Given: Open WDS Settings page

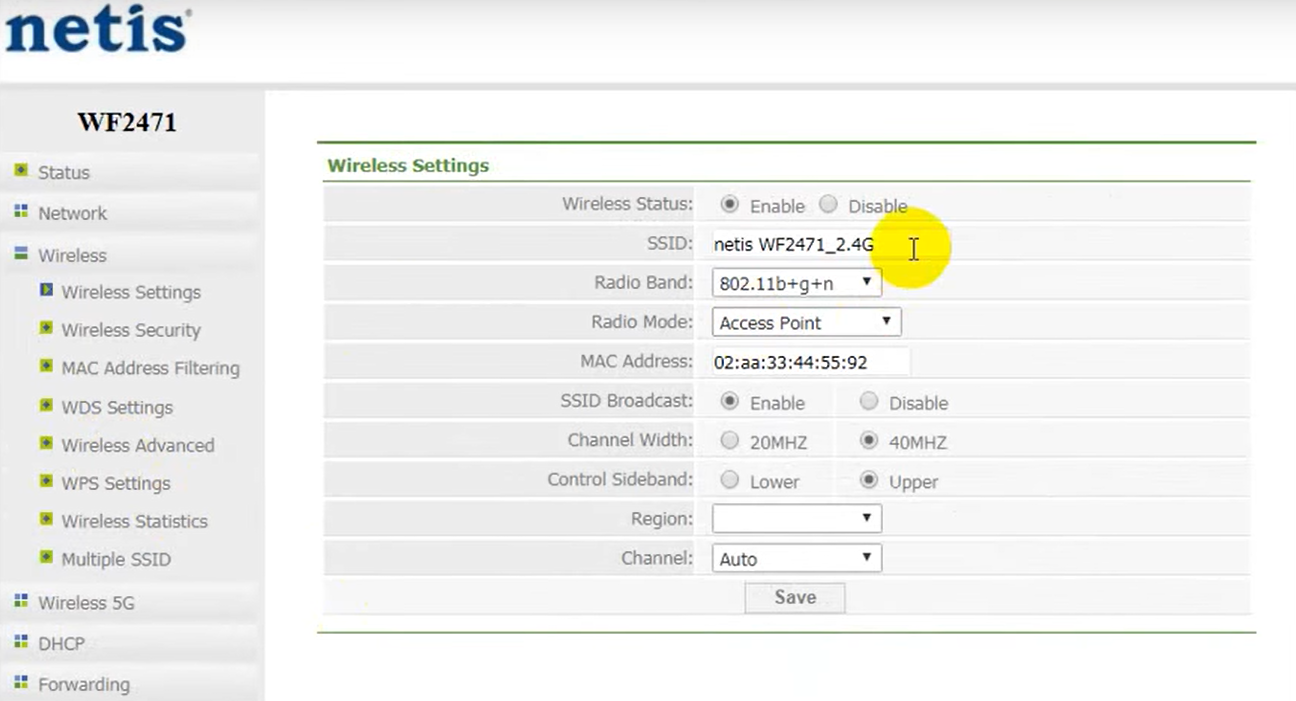Looking at the screenshot, I should (117, 407).
